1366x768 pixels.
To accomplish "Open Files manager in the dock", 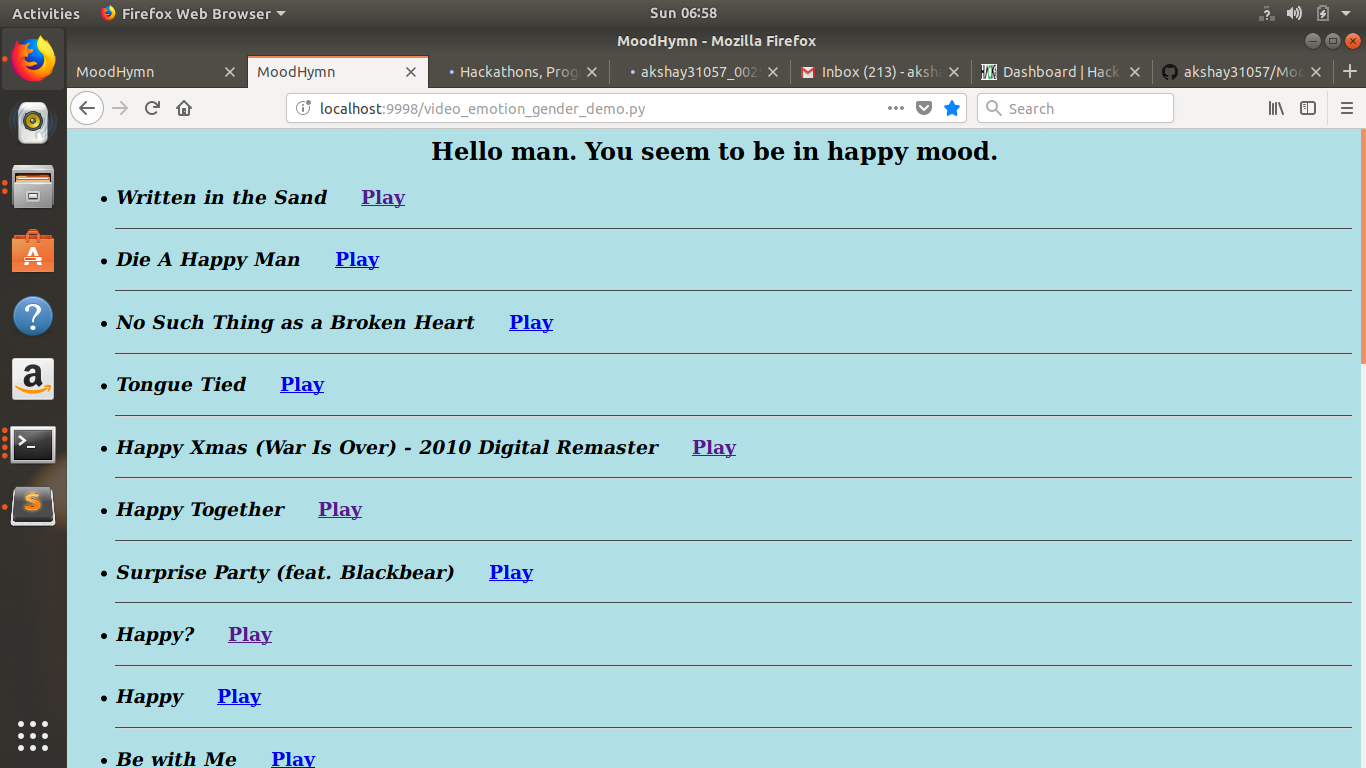I will pos(33,187).
